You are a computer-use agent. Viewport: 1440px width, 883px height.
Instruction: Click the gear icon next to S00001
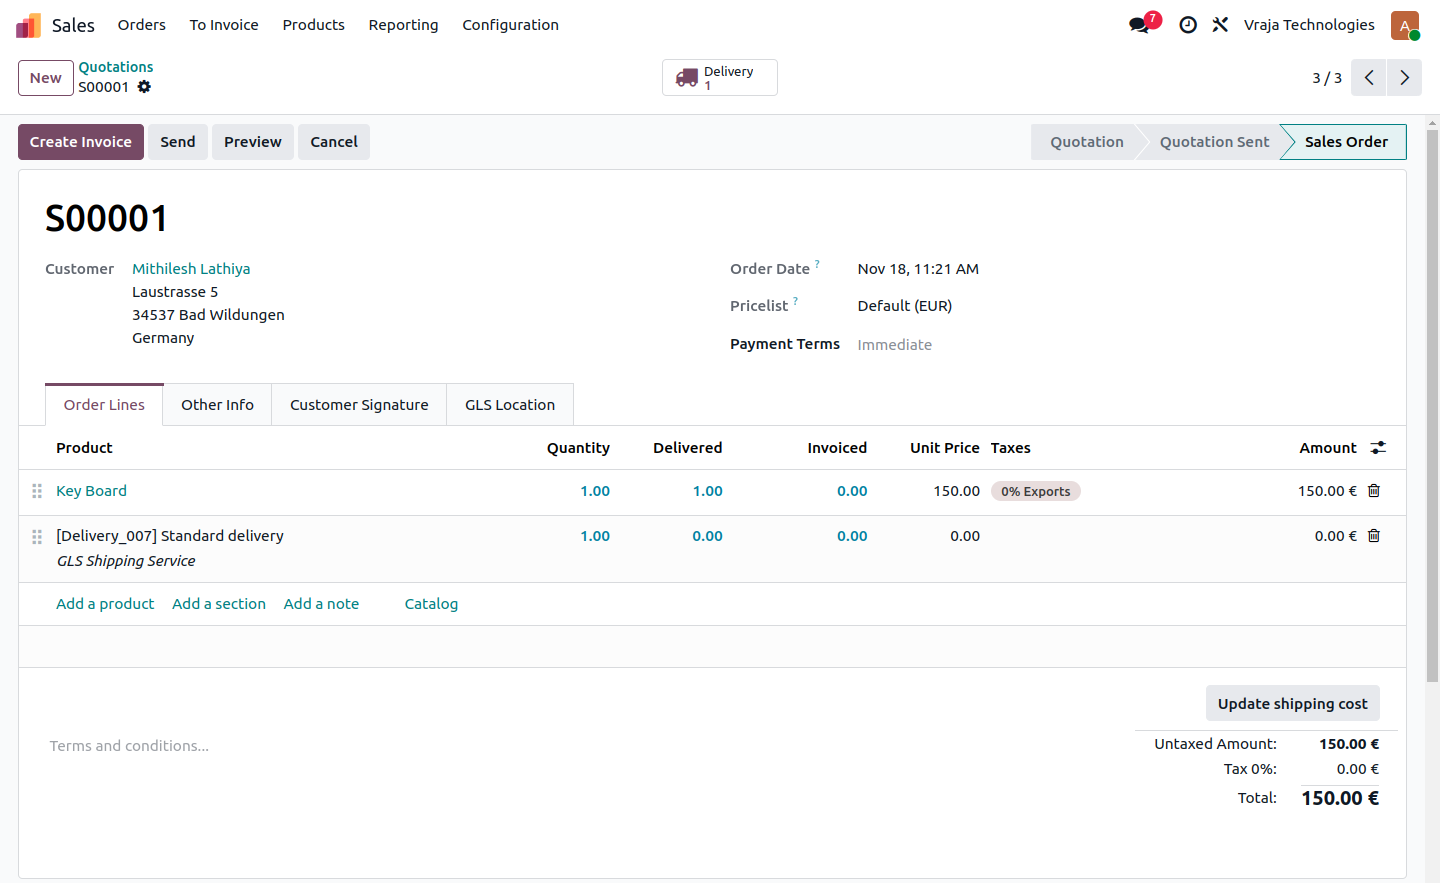pyautogui.click(x=144, y=87)
